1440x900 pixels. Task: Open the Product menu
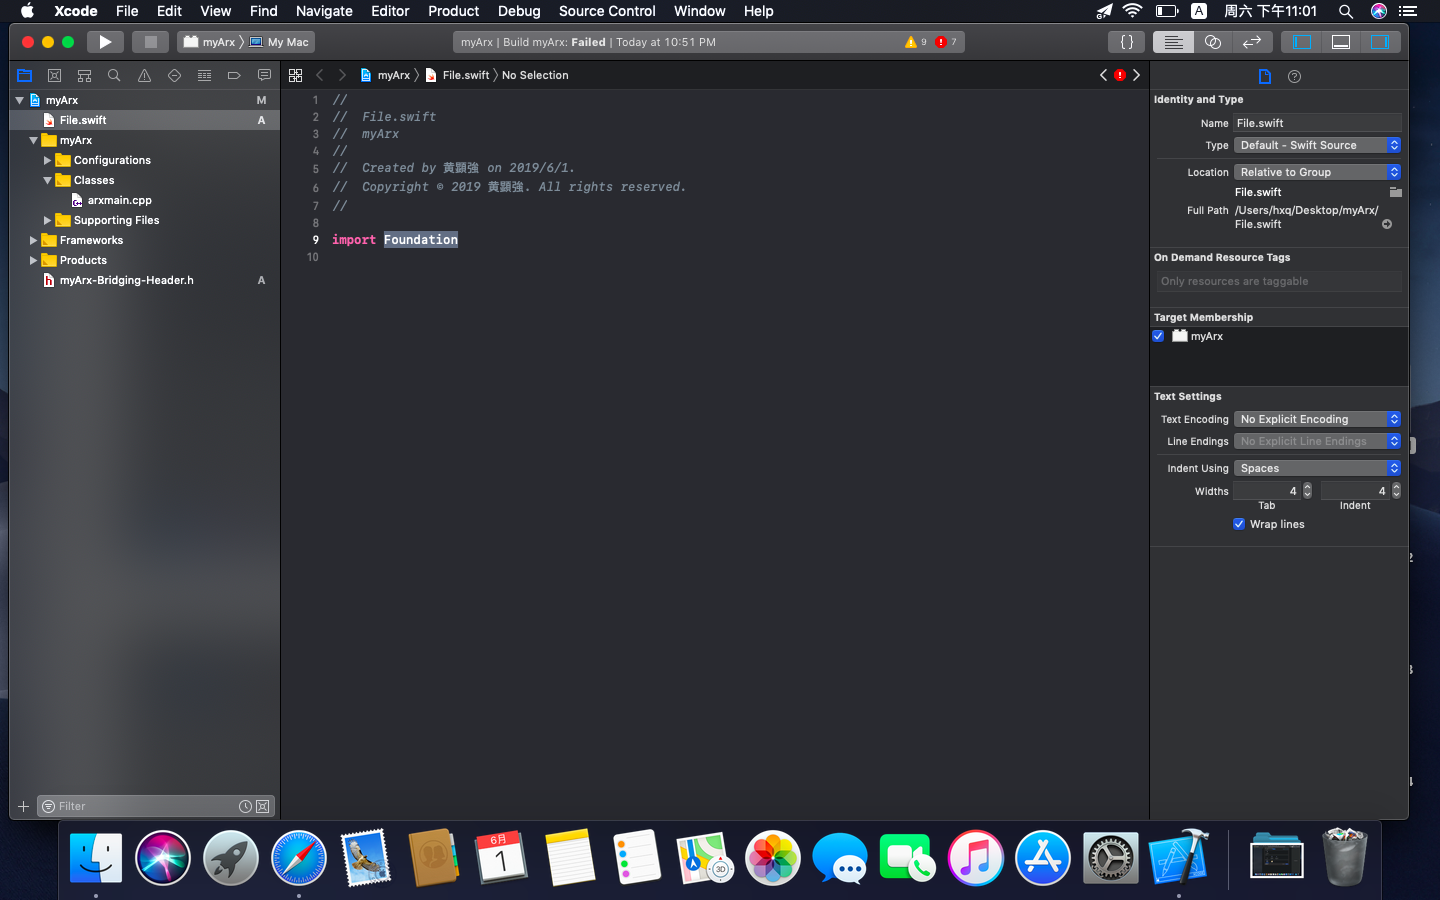point(453,11)
